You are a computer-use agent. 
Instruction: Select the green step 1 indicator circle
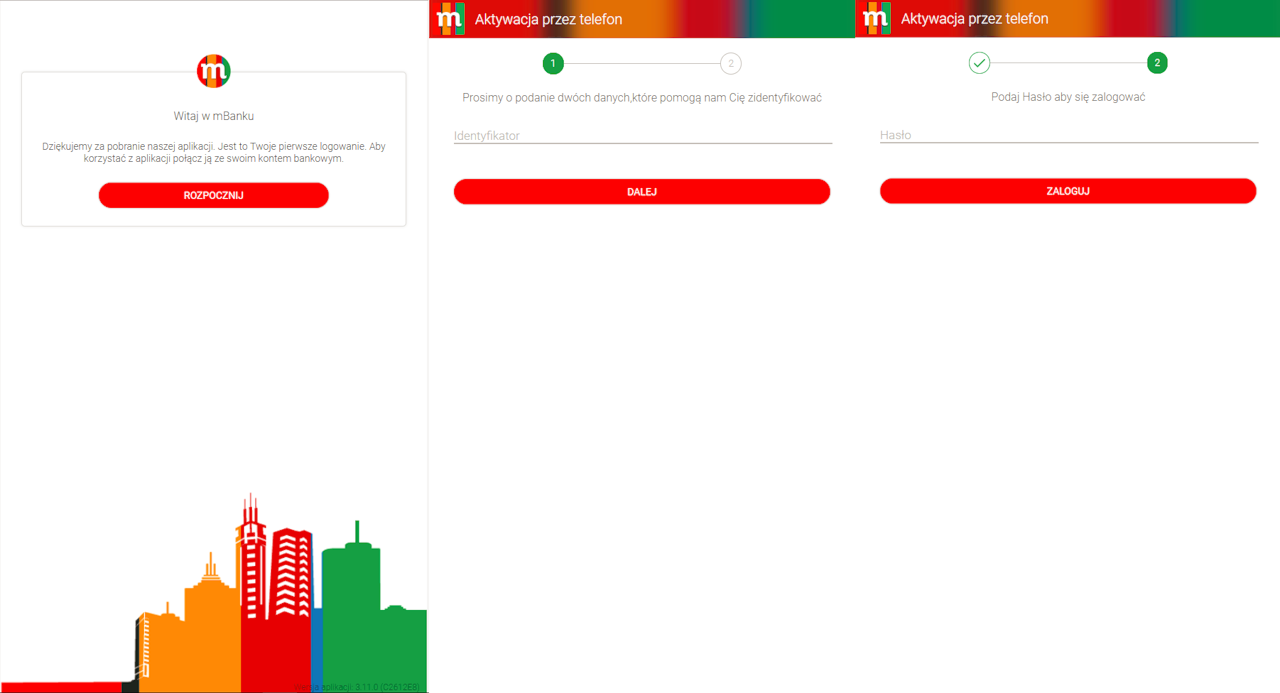tap(553, 62)
